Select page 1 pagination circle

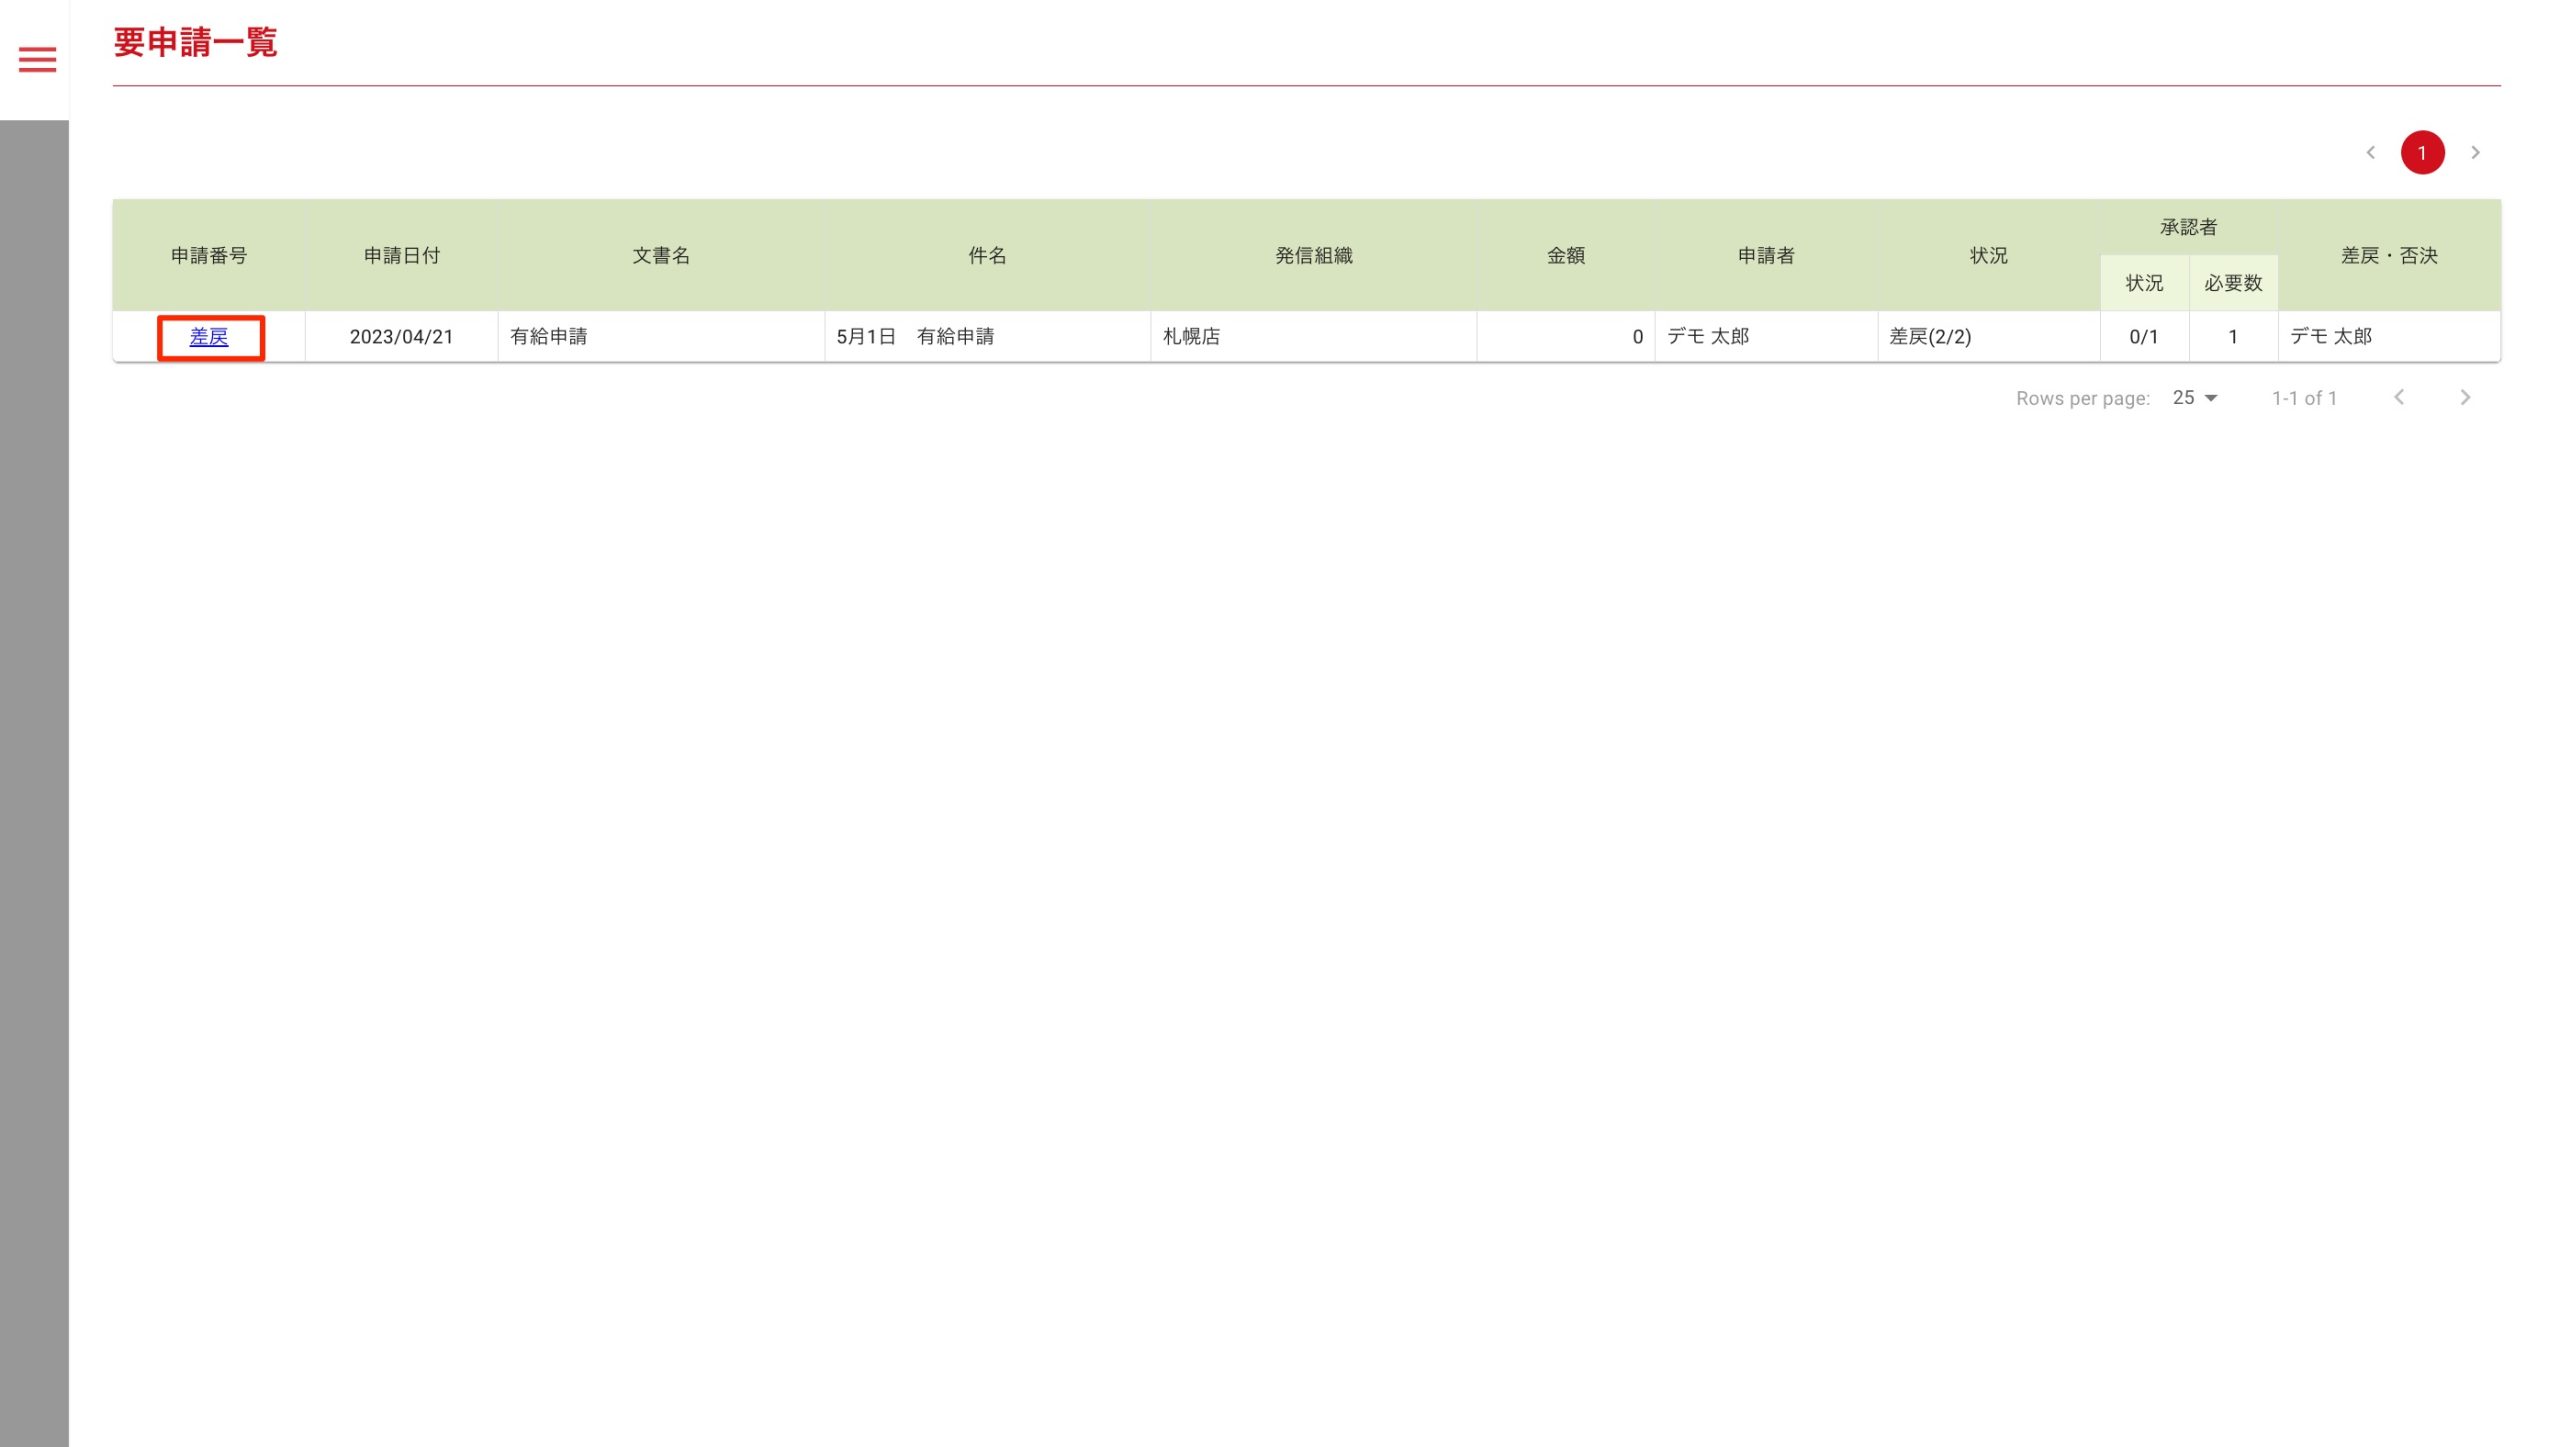point(2422,153)
